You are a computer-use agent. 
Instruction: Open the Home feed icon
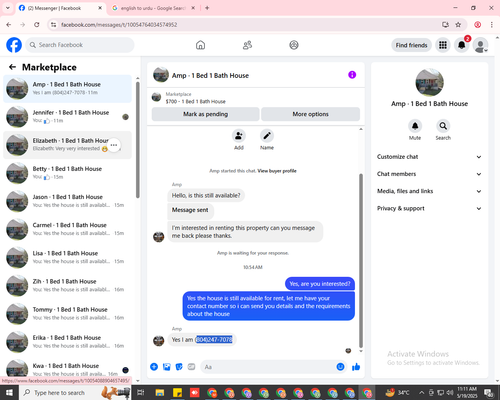[x=200, y=45]
